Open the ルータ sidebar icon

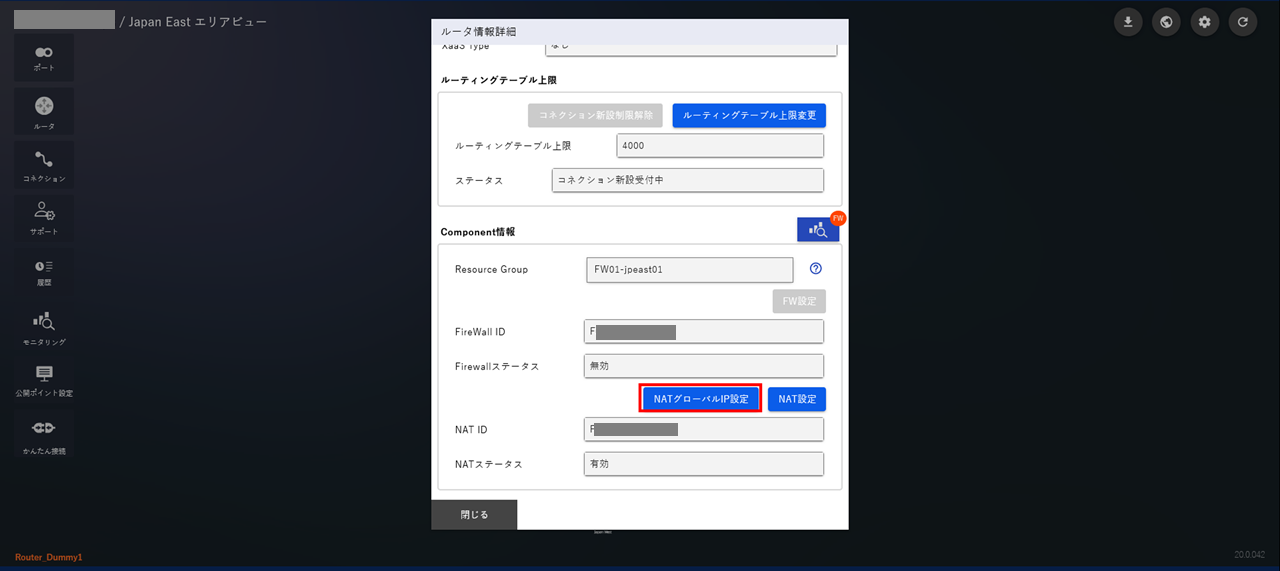click(x=44, y=111)
